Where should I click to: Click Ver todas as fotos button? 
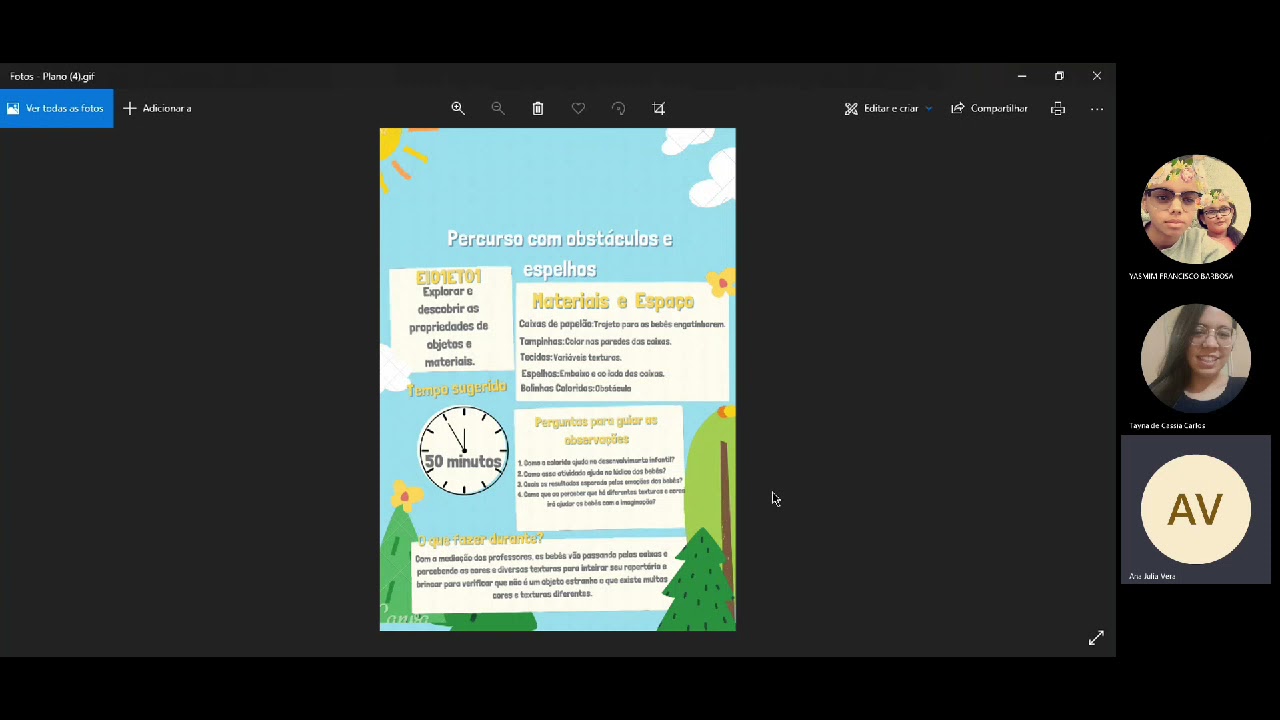pos(57,108)
